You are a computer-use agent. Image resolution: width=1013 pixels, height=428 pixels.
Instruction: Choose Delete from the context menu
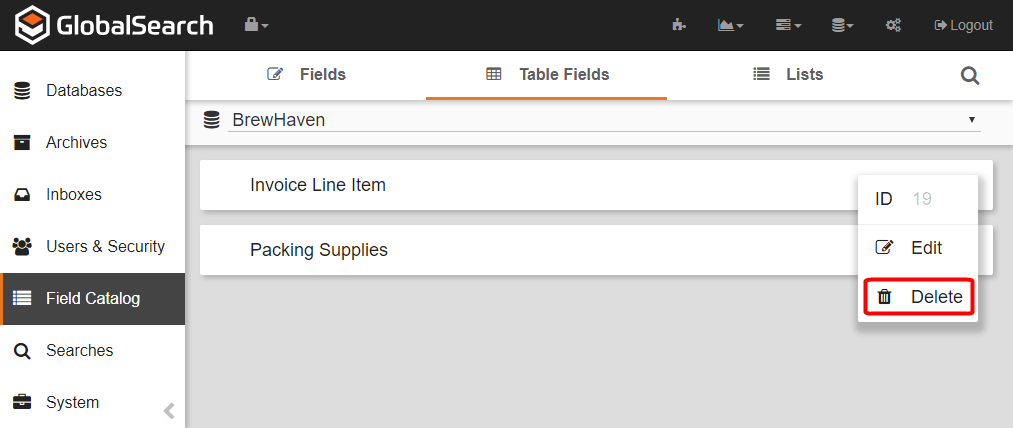(x=919, y=297)
